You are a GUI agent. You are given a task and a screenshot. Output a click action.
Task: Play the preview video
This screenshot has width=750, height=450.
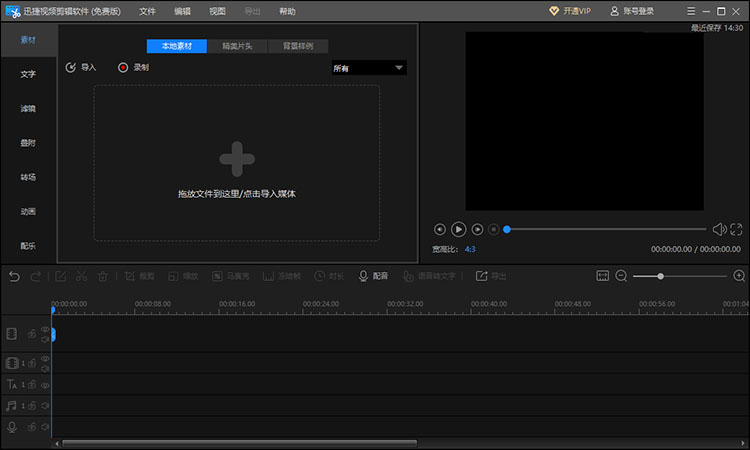pos(458,230)
